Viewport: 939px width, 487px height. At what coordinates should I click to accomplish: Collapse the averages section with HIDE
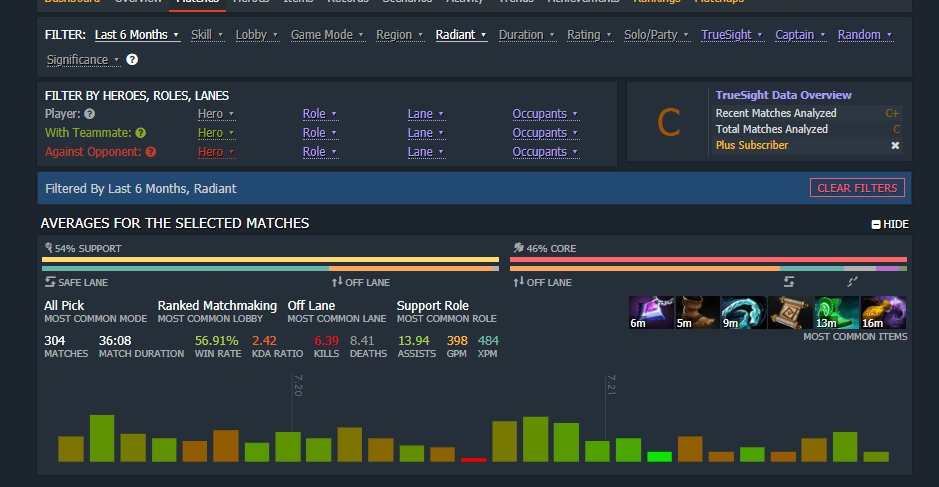(889, 224)
